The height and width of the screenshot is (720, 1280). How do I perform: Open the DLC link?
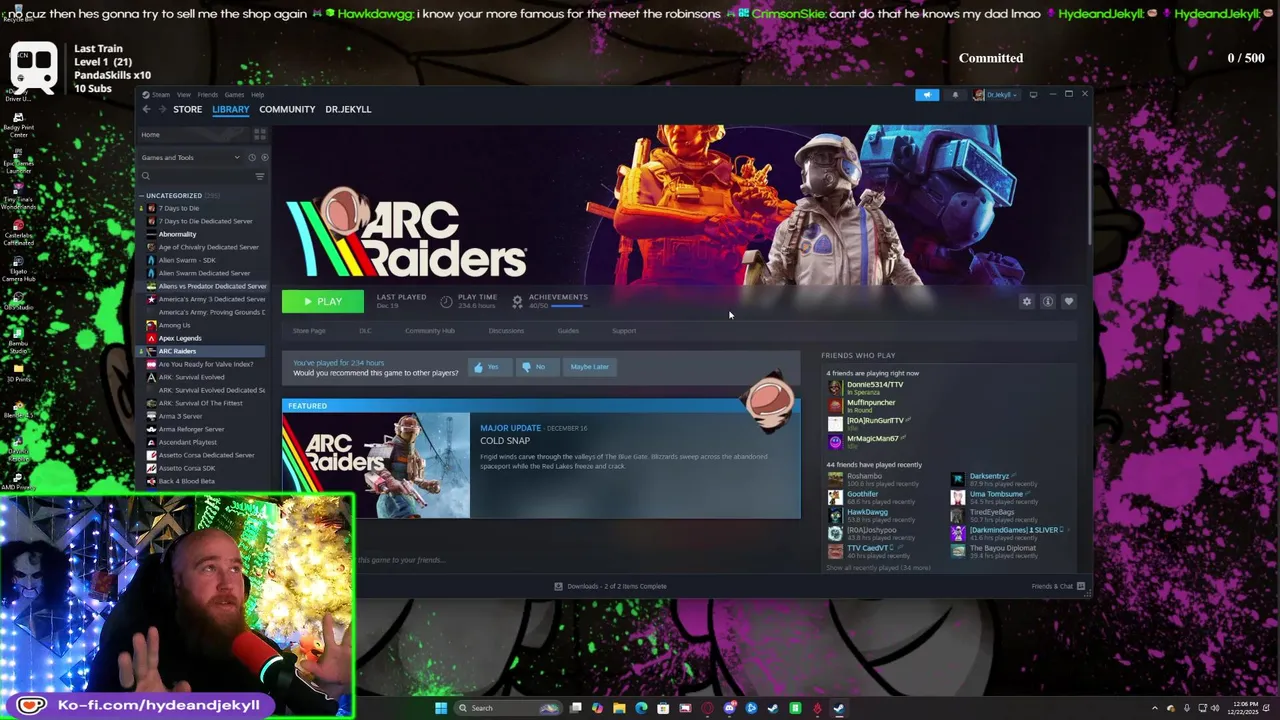click(365, 331)
